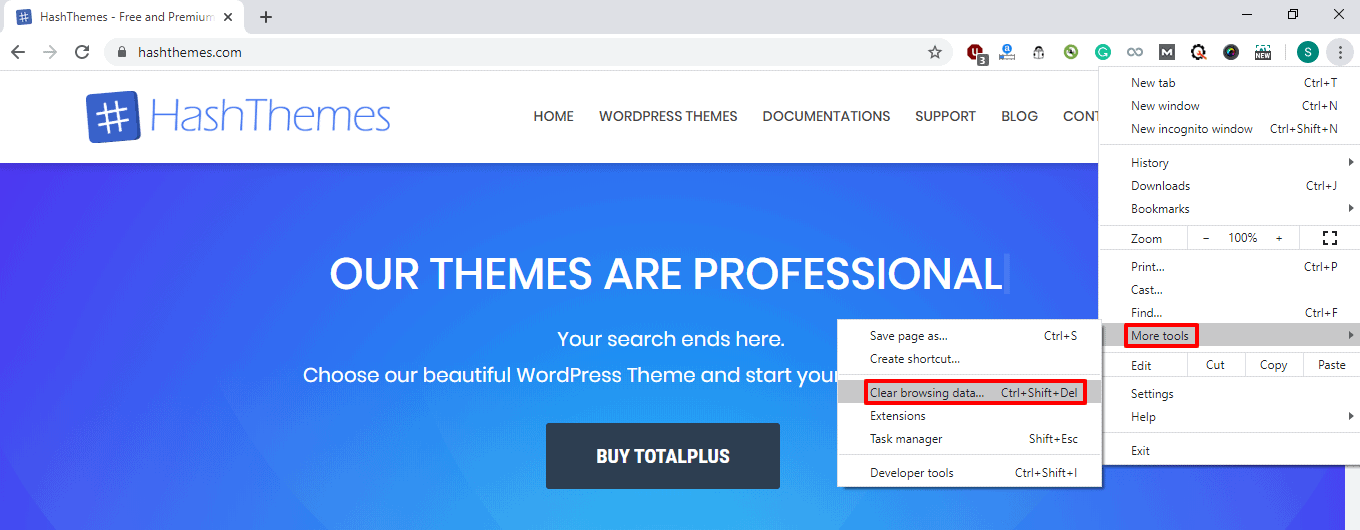The height and width of the screenshot is (530, 1360).
Task: Click the SUPPORT nav link
Action: click(945, 116)
